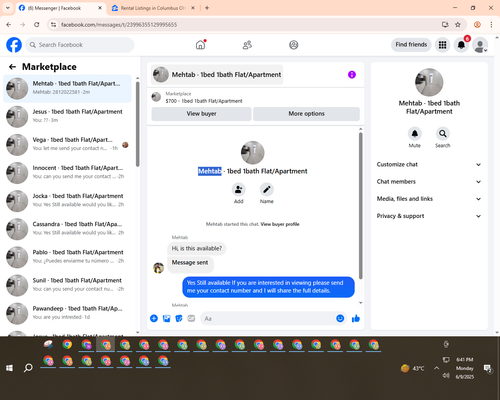Open more actions plus icon in composer
This screenshot has width=500, height=400.
click(x=154, y=318)
